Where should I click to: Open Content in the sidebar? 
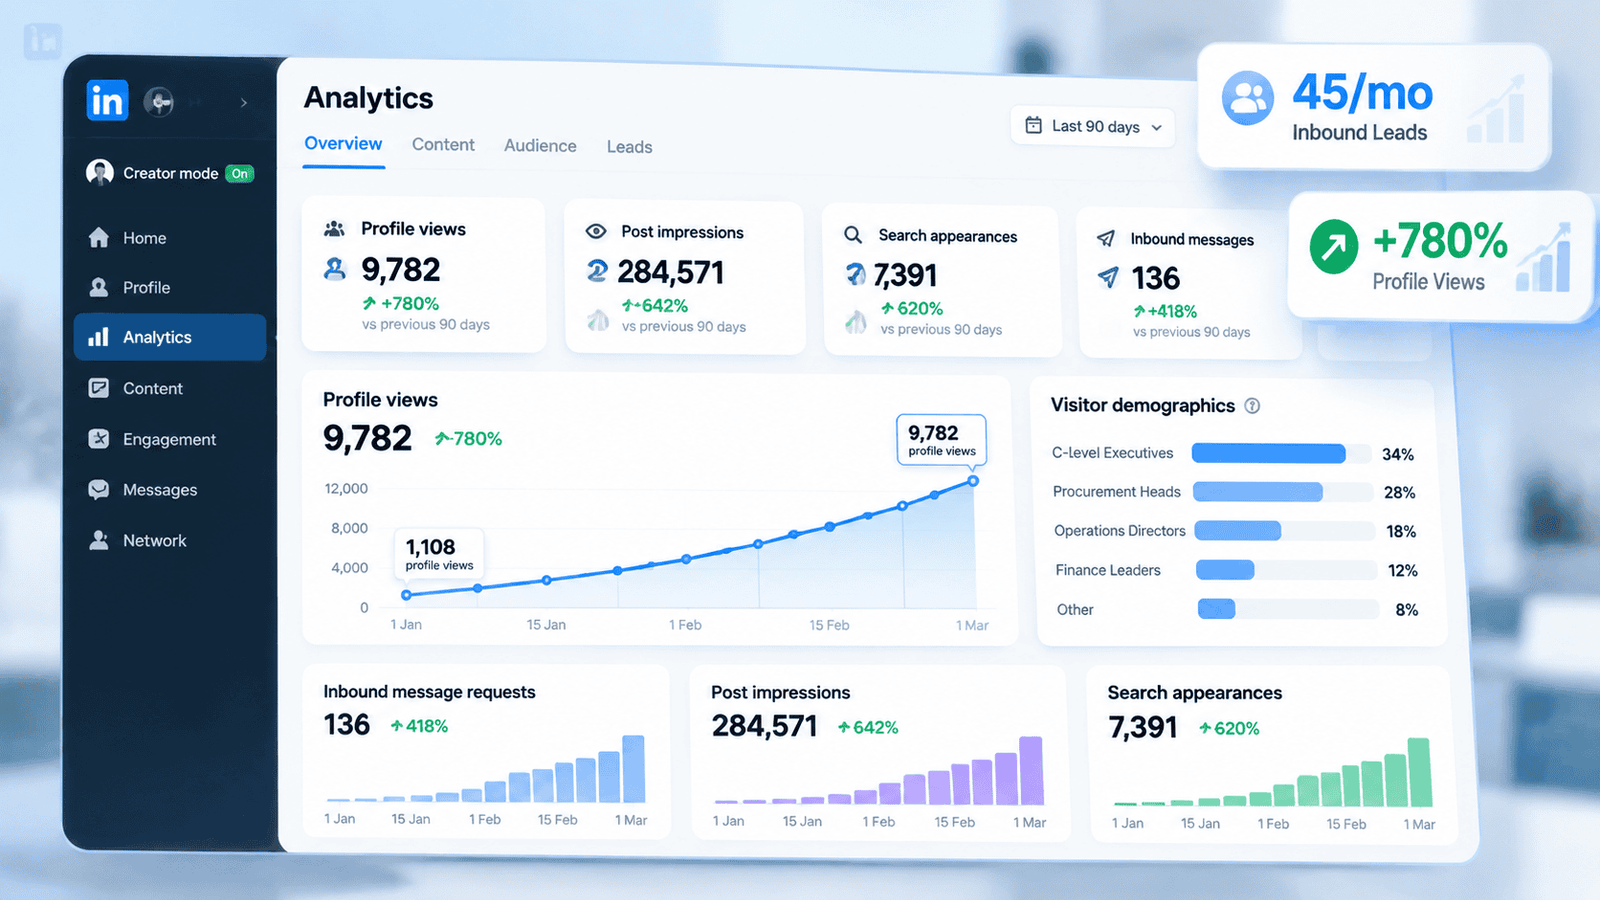pyautogui.click(x=170, y=388)
